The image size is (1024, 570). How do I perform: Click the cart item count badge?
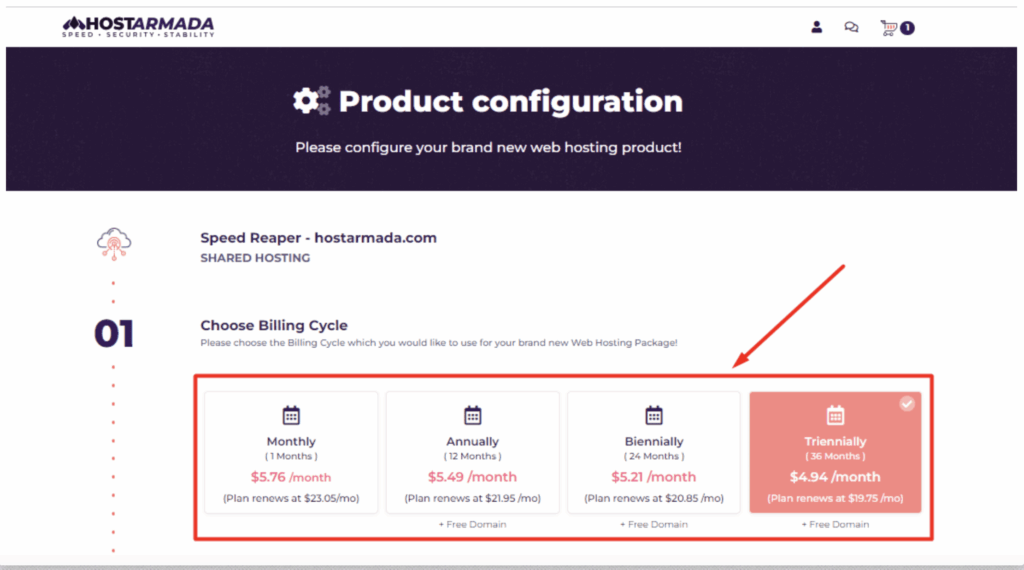point(907,28)
